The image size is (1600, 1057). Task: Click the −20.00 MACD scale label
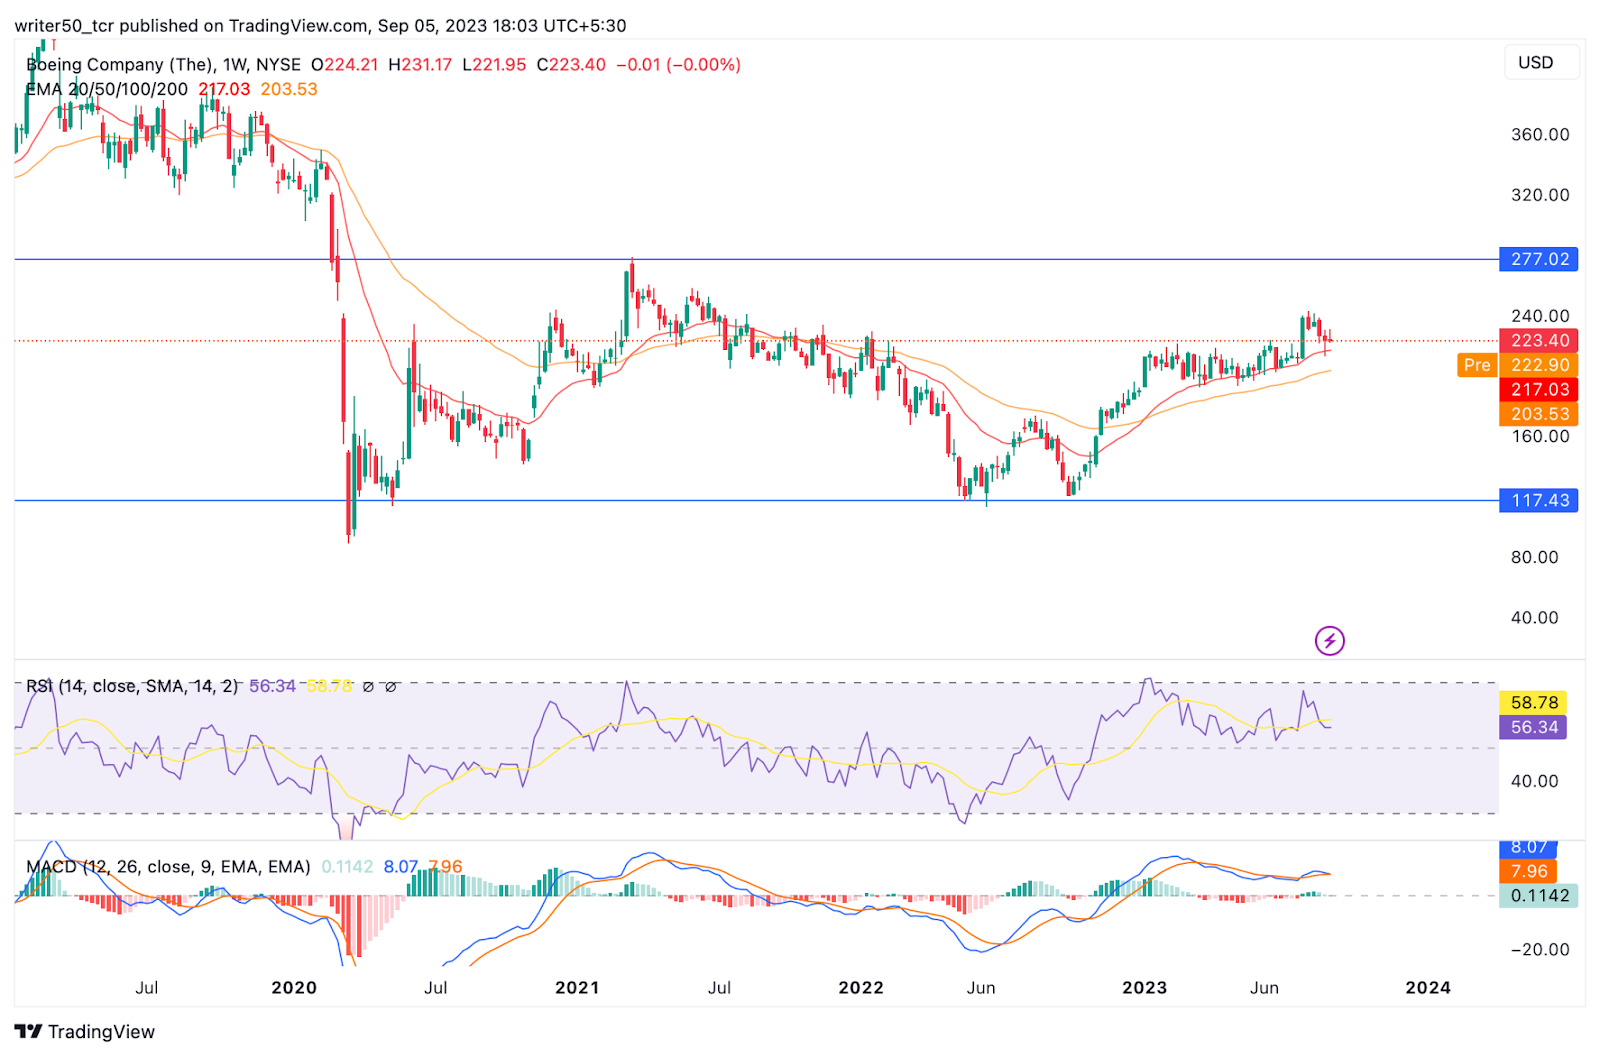[x=1540, y=949]
